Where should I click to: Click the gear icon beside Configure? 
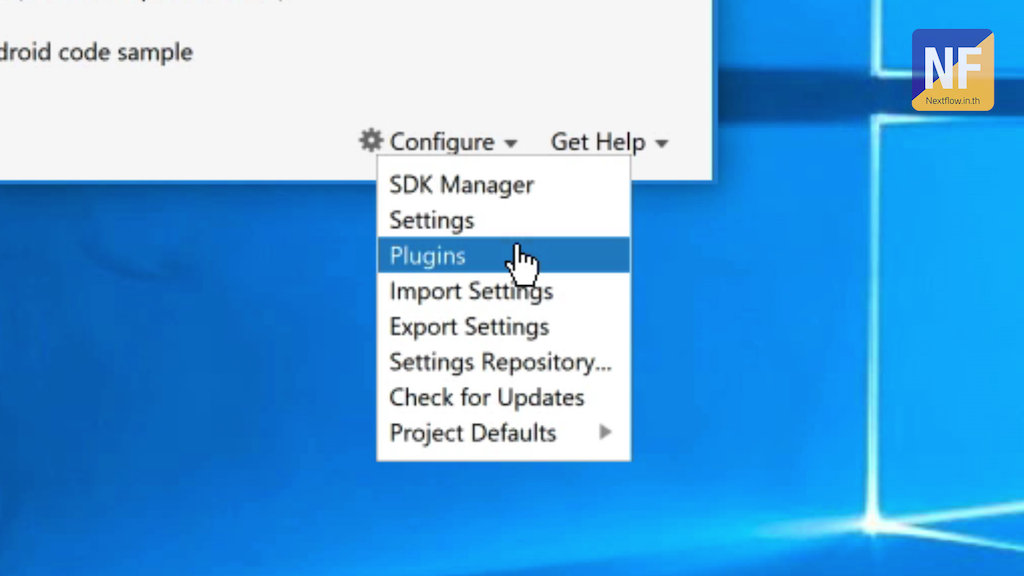(371, 140)
